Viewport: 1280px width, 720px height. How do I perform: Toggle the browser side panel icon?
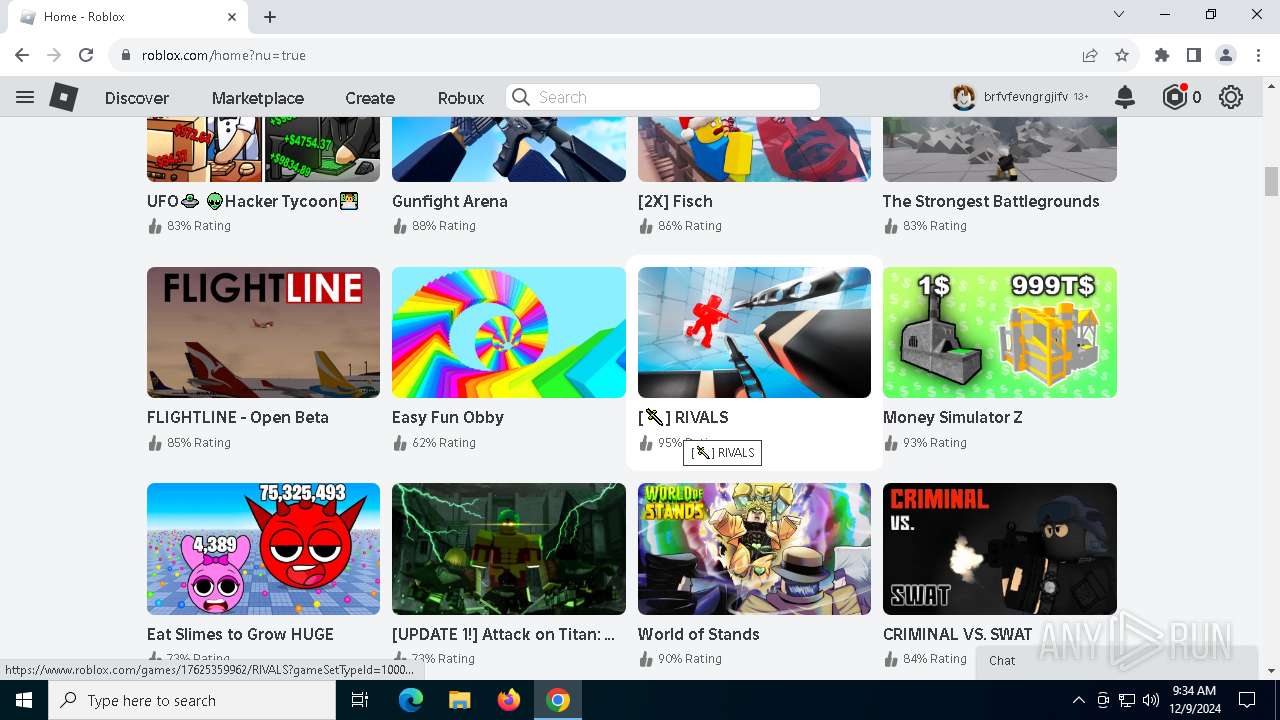[x=1194, y=55]
